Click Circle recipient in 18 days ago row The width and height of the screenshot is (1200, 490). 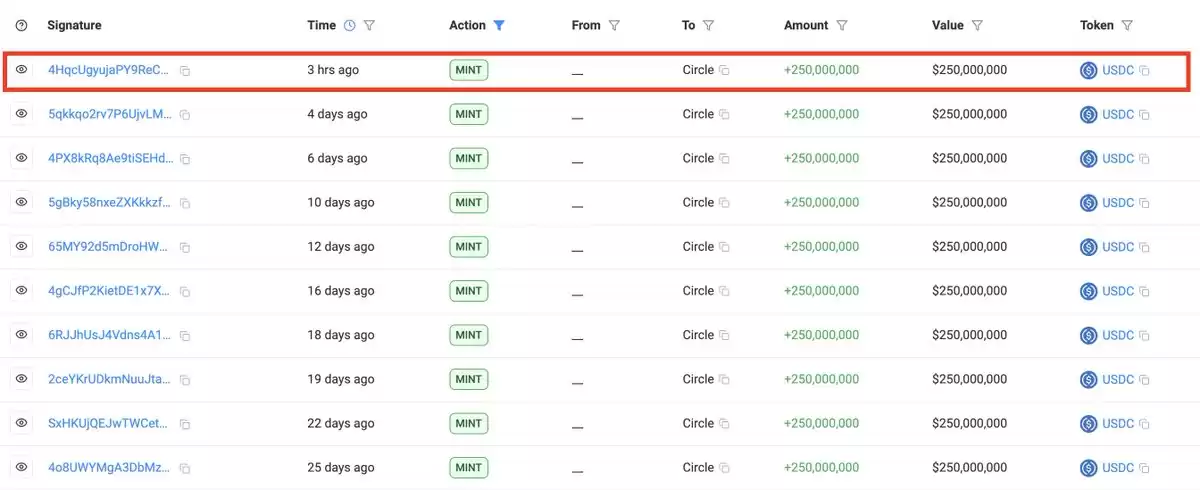(x=698, y=335)
